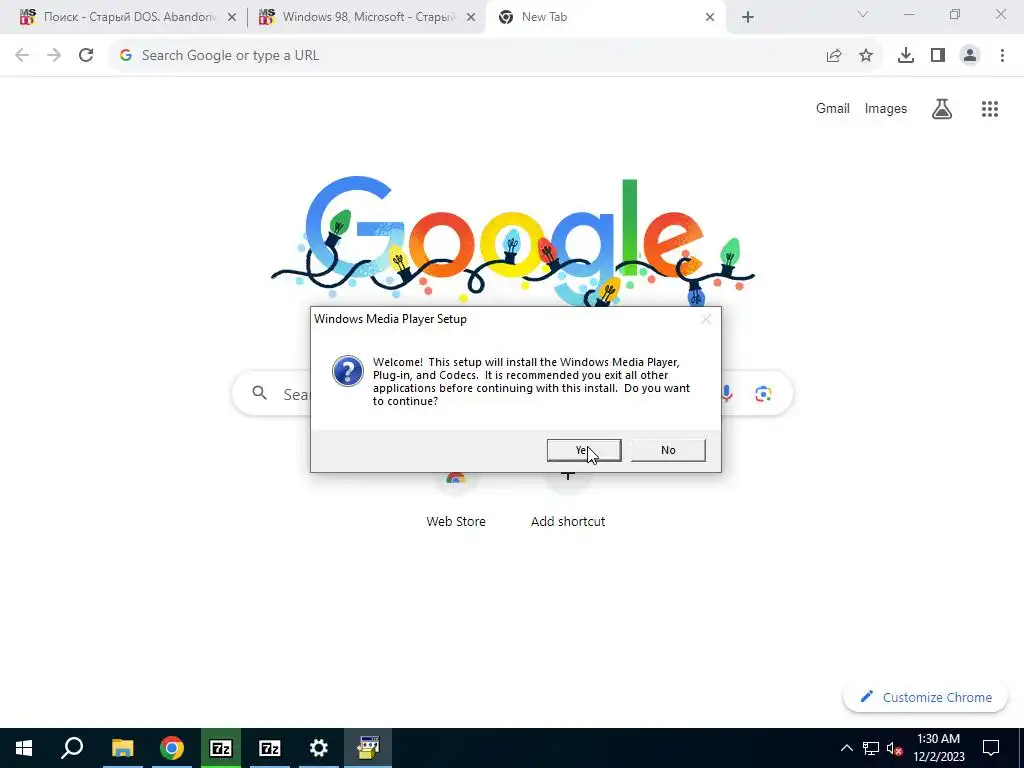
Task: Click the Chrome taskbar icon
Action: (172, 748)
